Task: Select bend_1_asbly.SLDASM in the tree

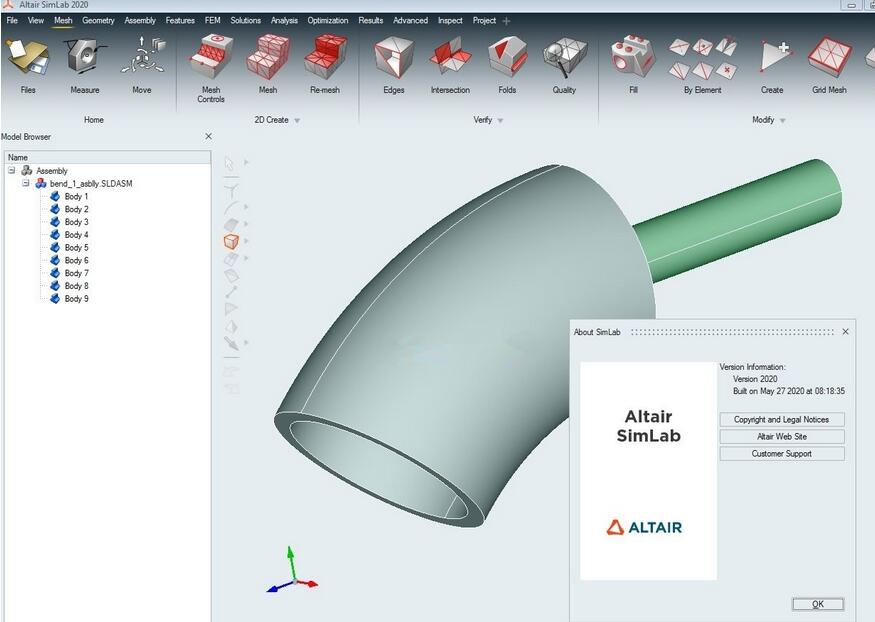Action: point(91,184)
